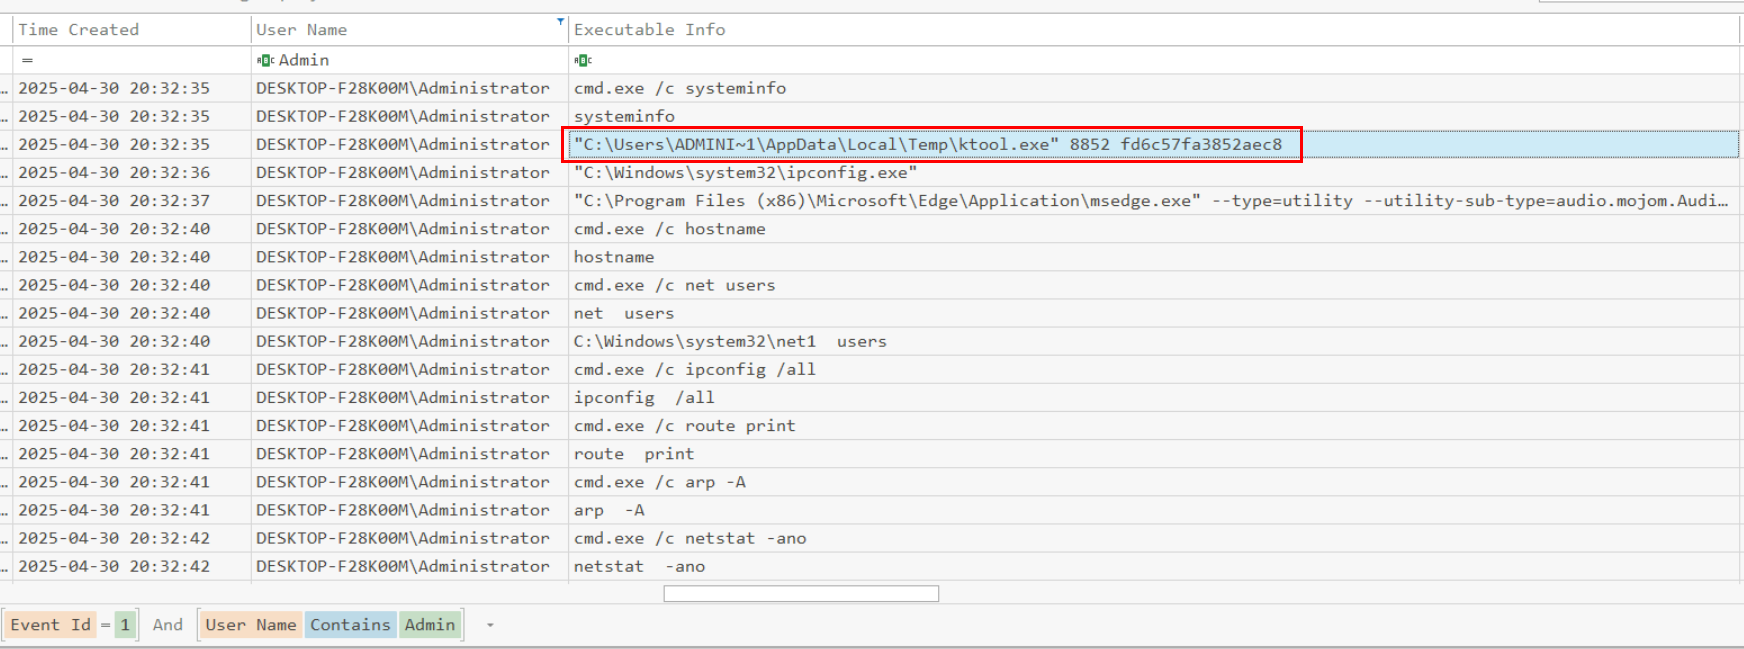Open the filter history dropdown arrow
1744x649 pixels.
coord(490,625)
